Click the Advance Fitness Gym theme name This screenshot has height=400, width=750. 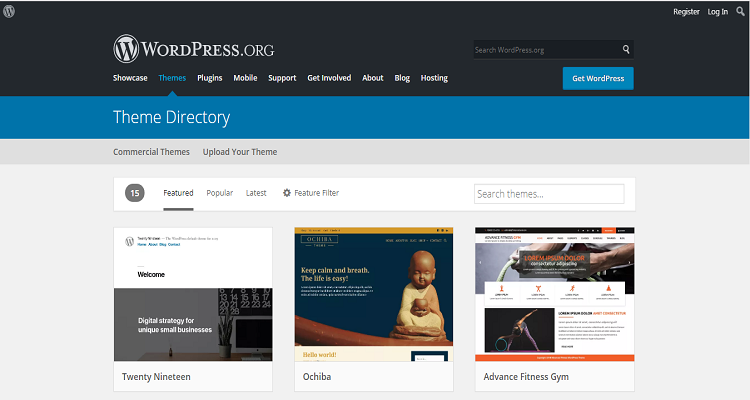point(526,377)
